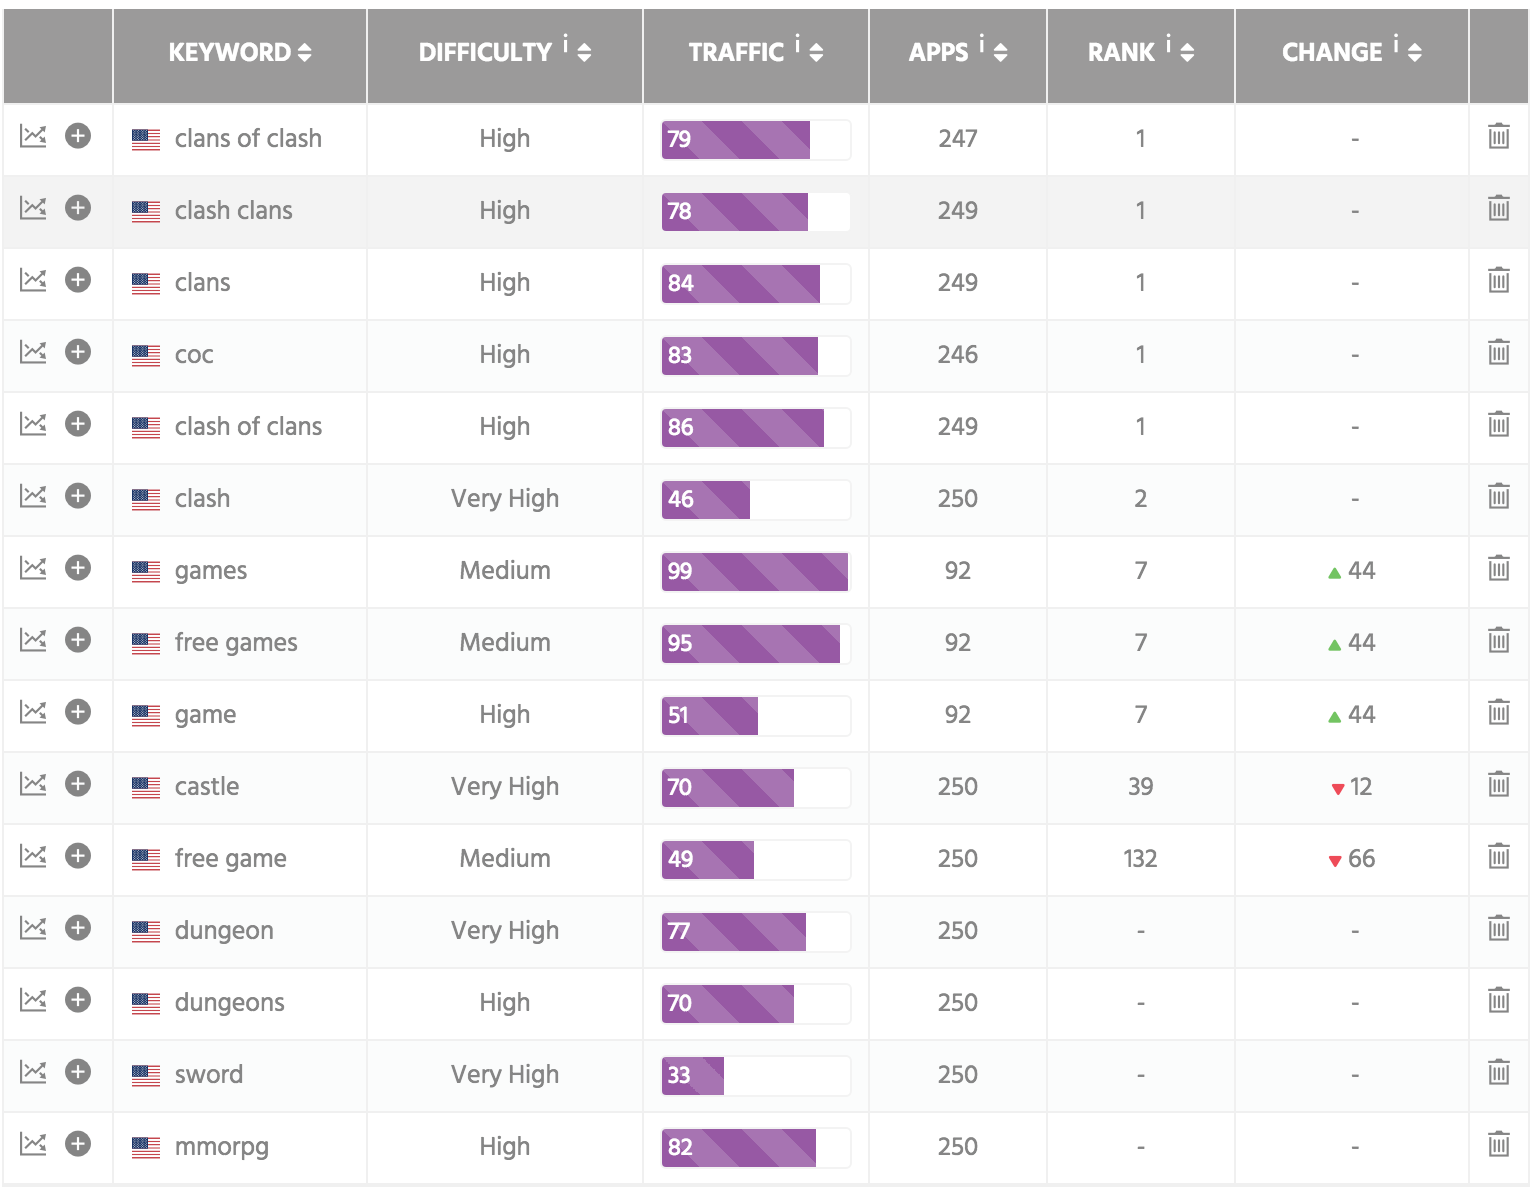Click the Medium difficulty for games

tap(505, 570)
